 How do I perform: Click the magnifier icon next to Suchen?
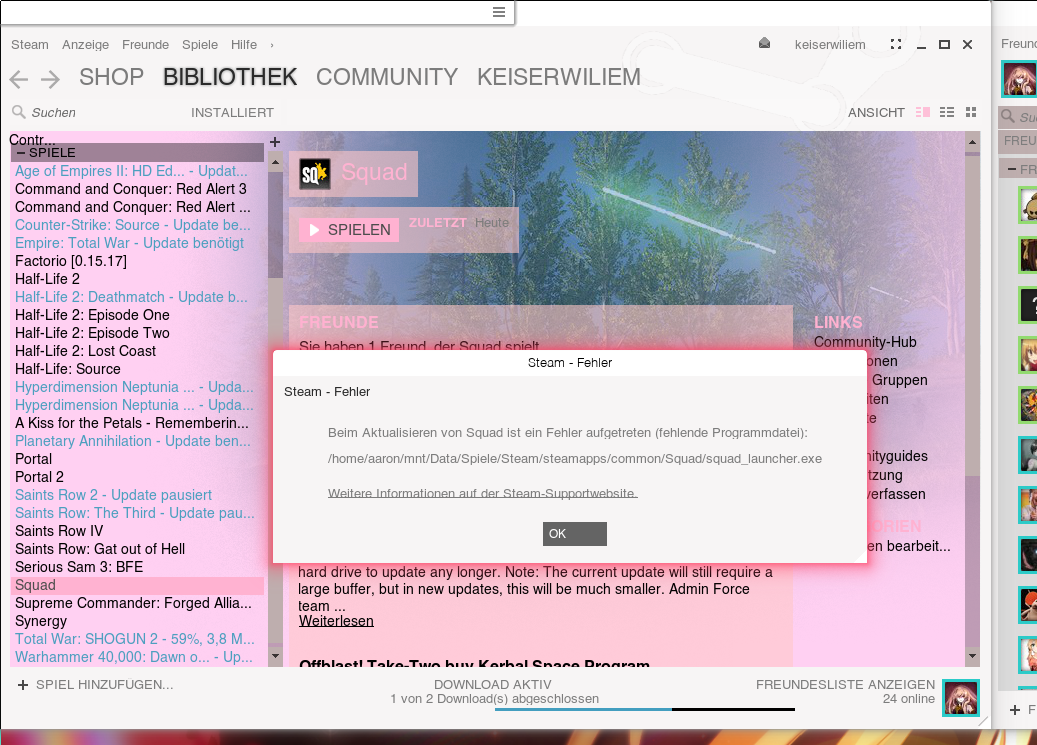coord(19,112)
